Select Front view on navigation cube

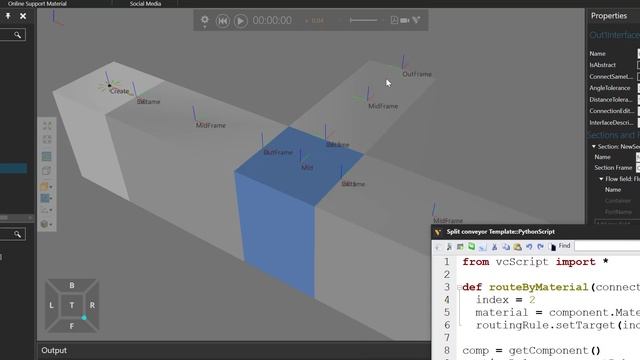click(72, 326)
